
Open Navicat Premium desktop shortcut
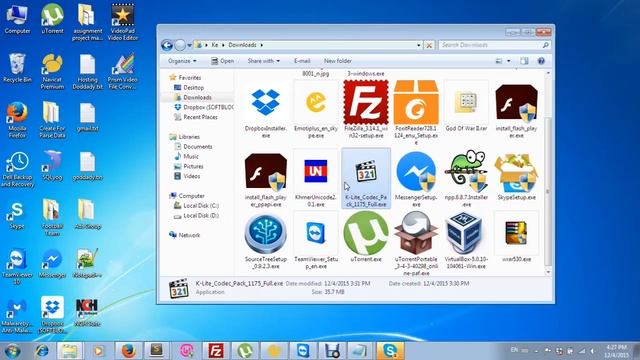(x=52, y=71)
